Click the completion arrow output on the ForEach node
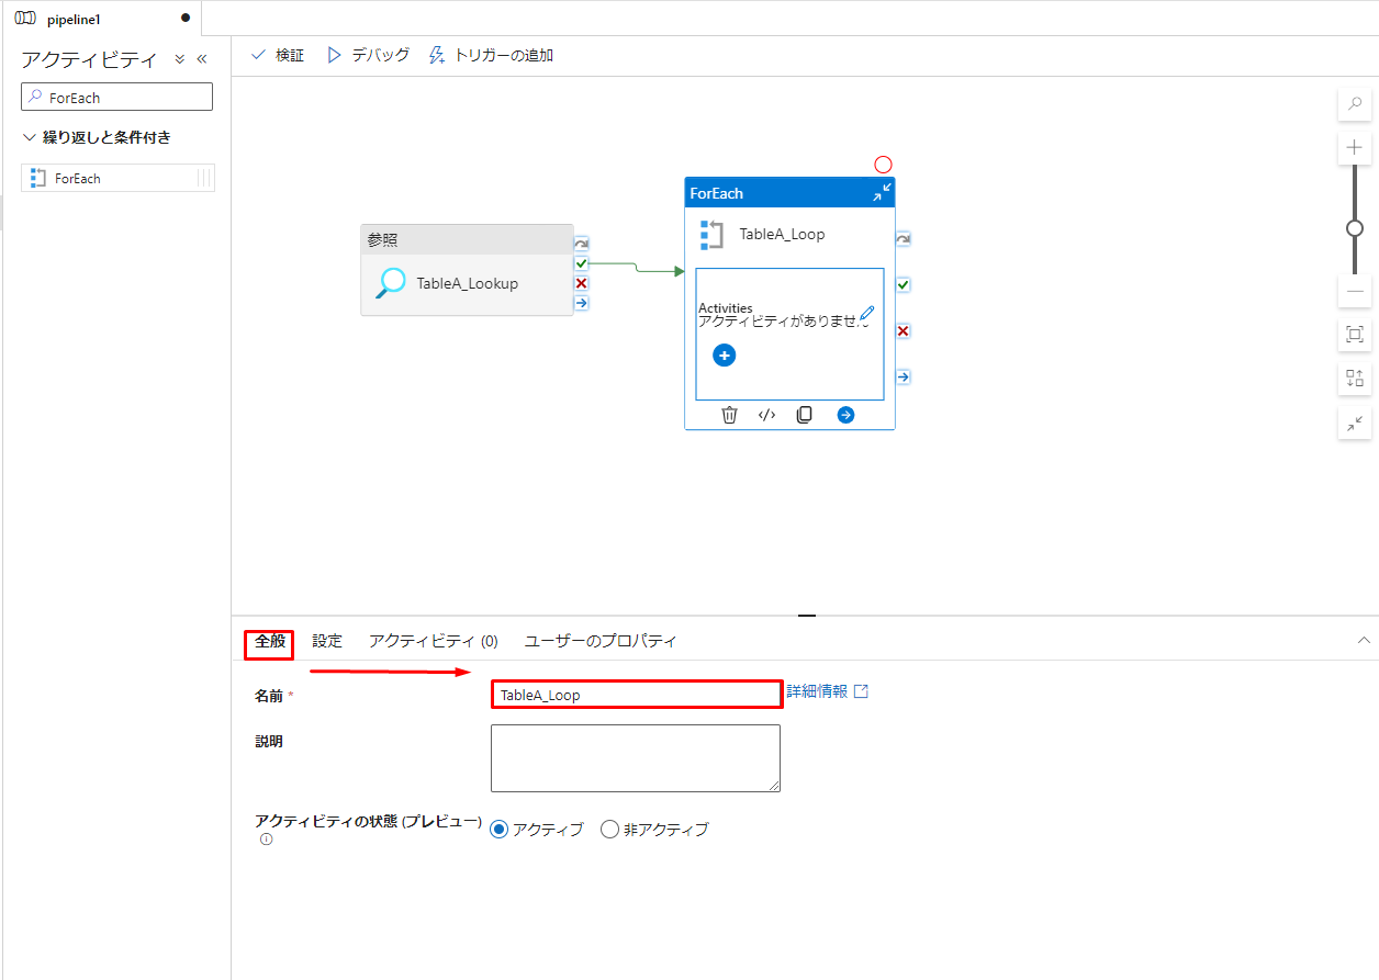Image resolution: width=1379 pixels, height=980 pixels. [x=903, y=377]
